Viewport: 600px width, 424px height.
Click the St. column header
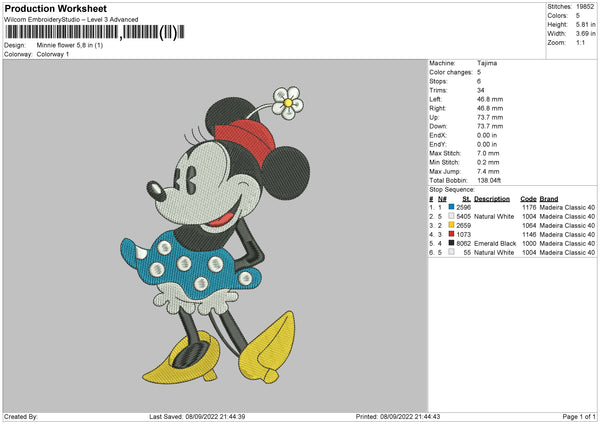[466, 198]
